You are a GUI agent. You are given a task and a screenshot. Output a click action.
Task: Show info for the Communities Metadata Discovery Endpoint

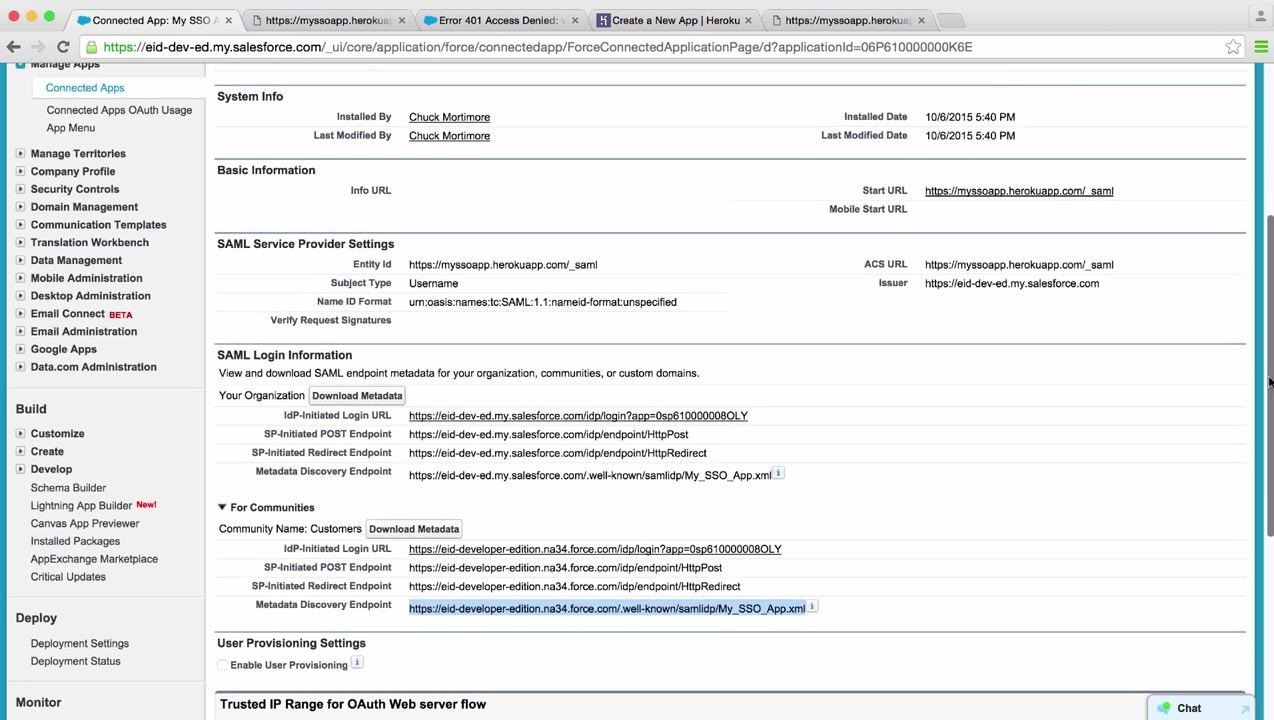pos(813,606)
